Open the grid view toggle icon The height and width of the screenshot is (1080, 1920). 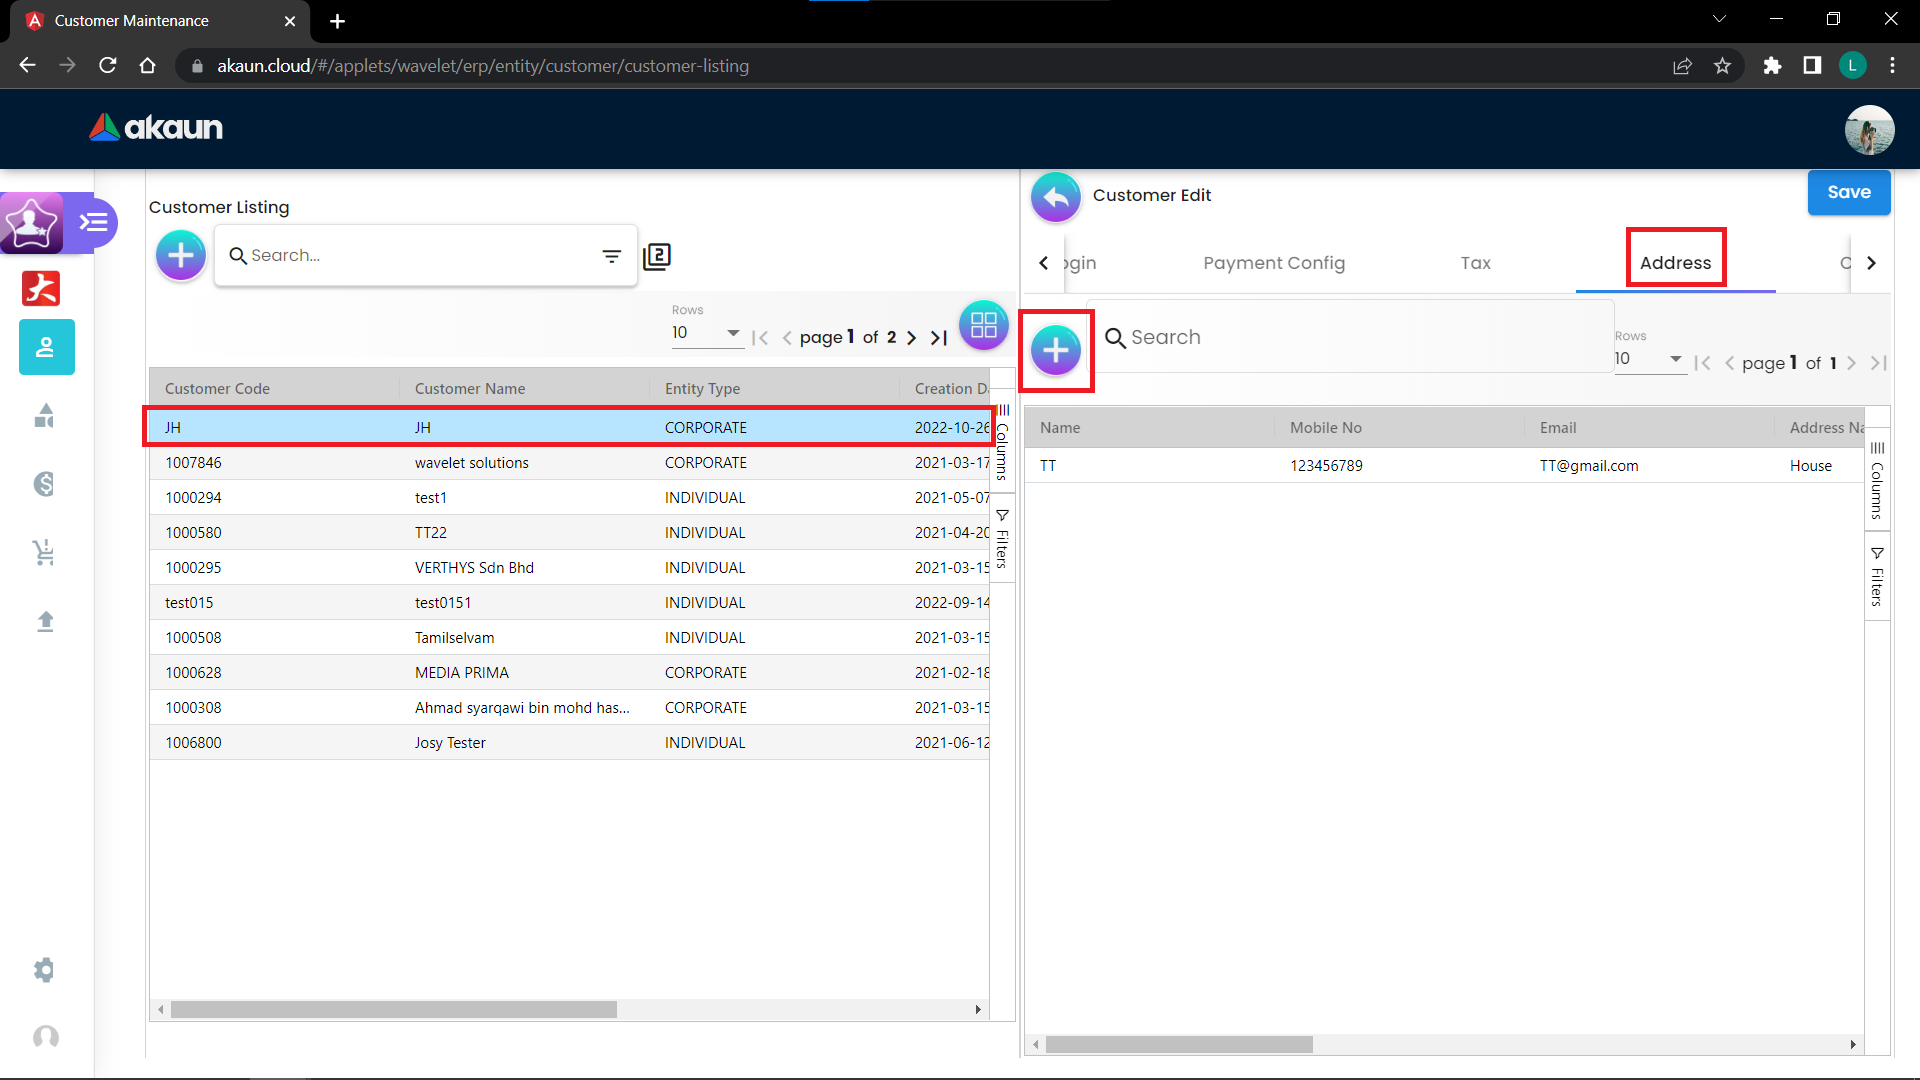click(983, 325)
